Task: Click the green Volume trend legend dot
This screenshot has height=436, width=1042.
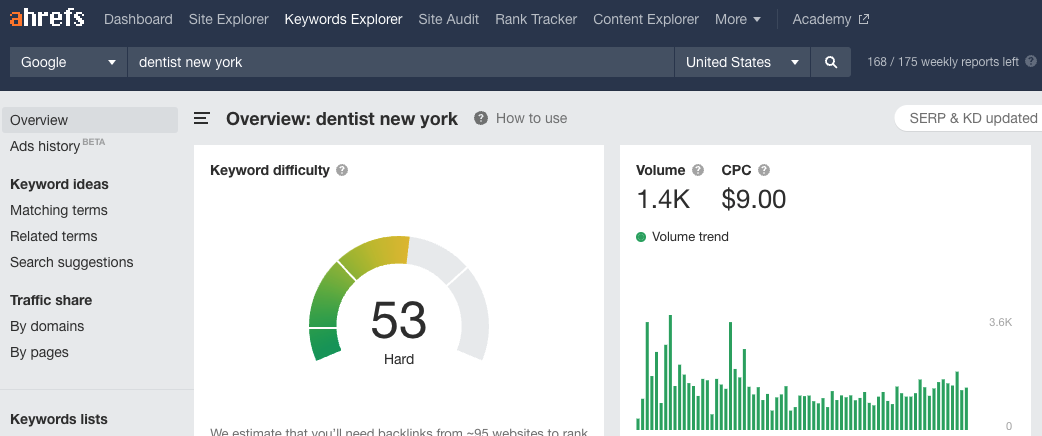Action: [641, 237]
